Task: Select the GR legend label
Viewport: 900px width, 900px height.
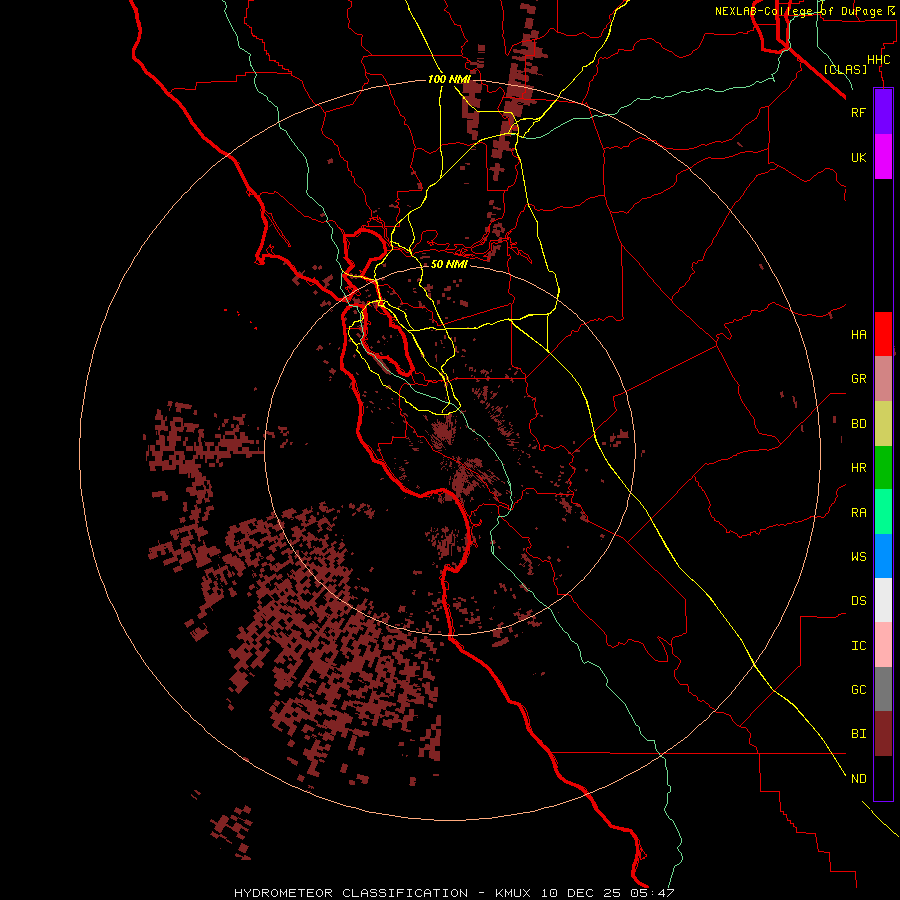Action: (x=858, y=379)
